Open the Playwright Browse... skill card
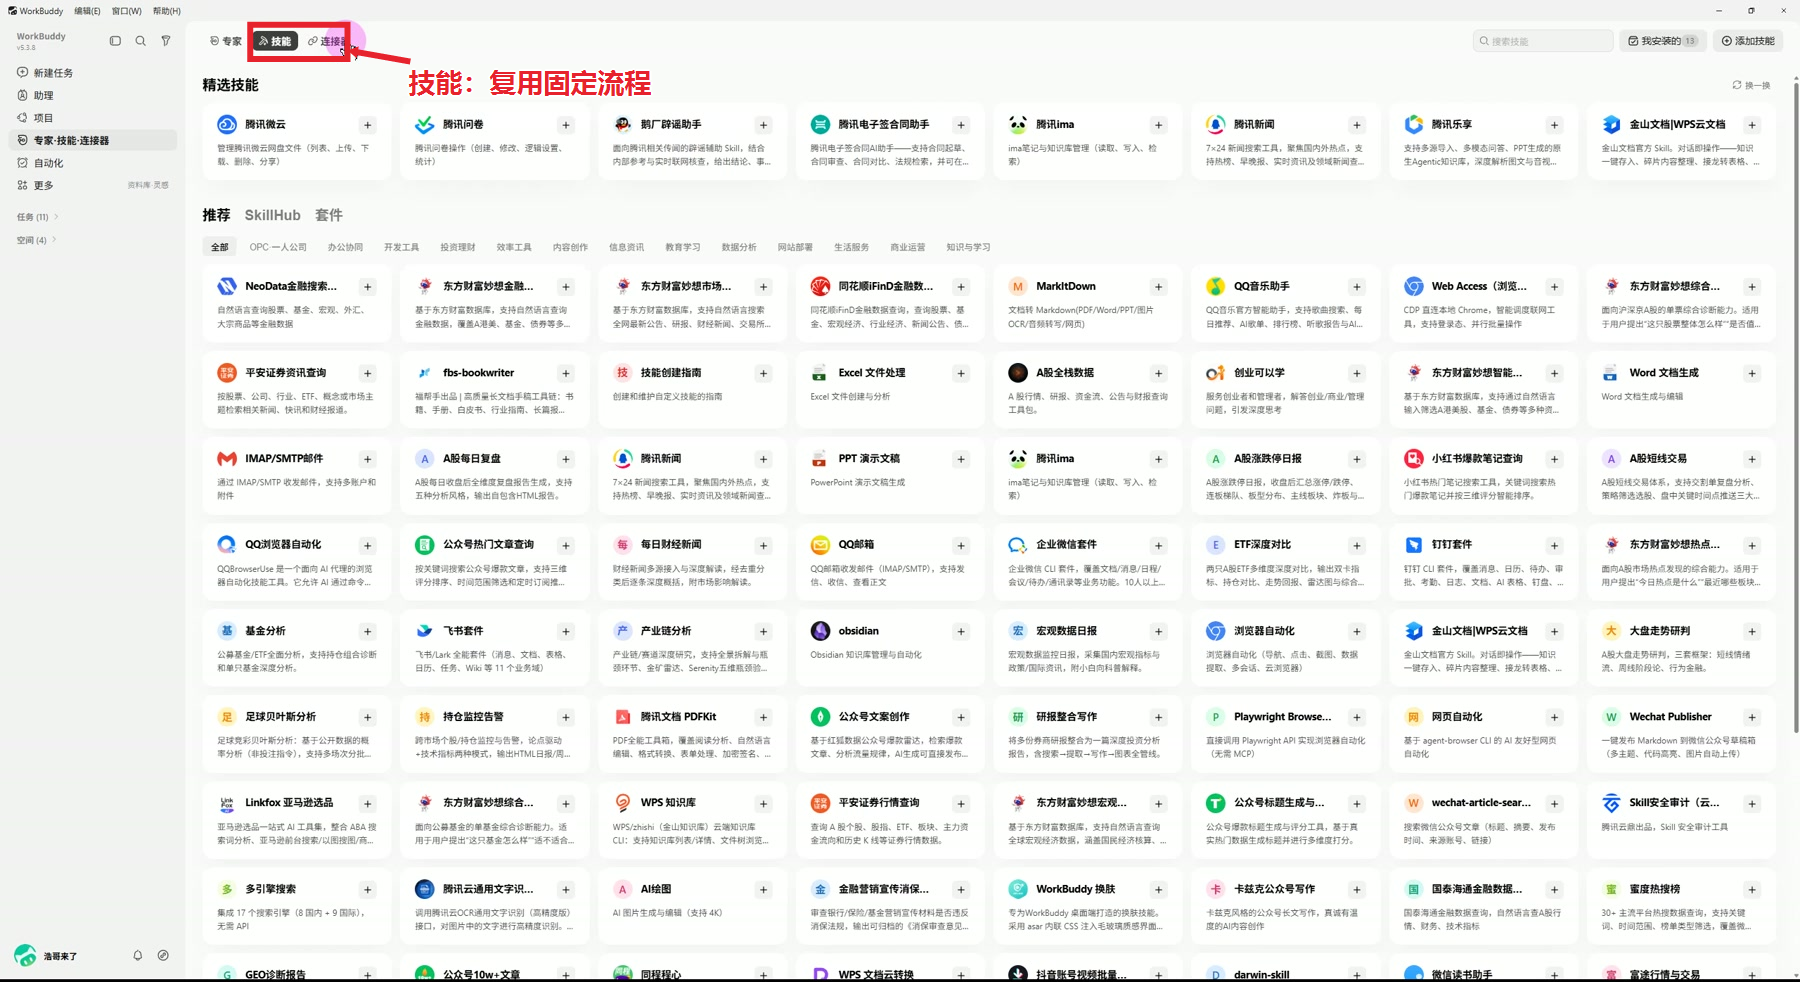Screen dimensions: 1800x982 pos(1287,733)
